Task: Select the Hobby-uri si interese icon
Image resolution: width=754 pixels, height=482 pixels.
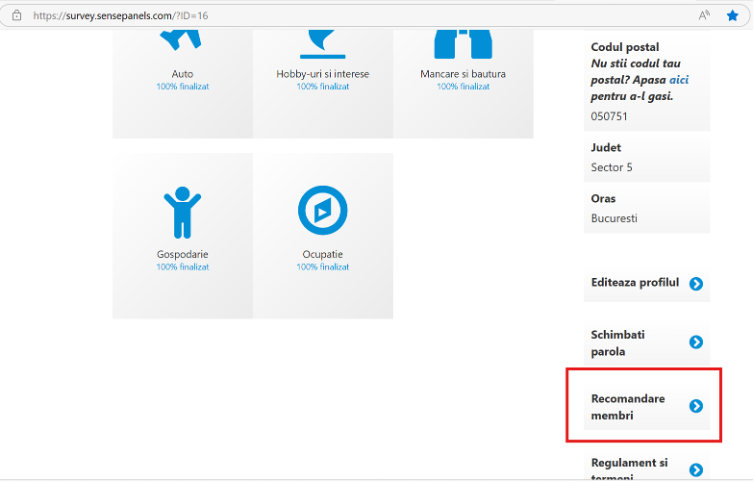Action: point(322,40)
